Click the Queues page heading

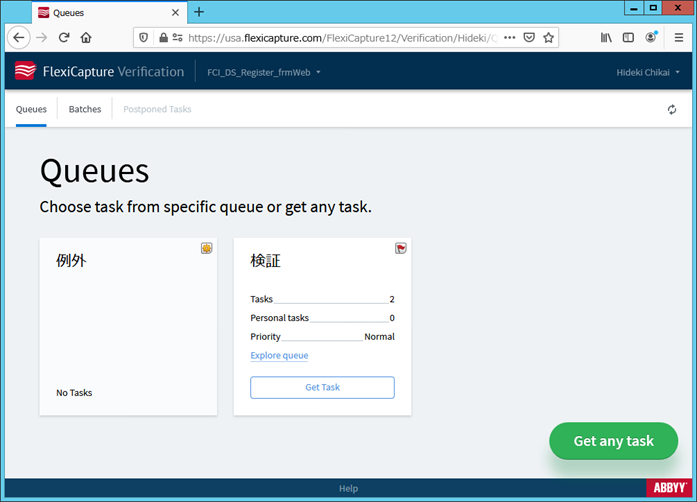pos(95,171)
